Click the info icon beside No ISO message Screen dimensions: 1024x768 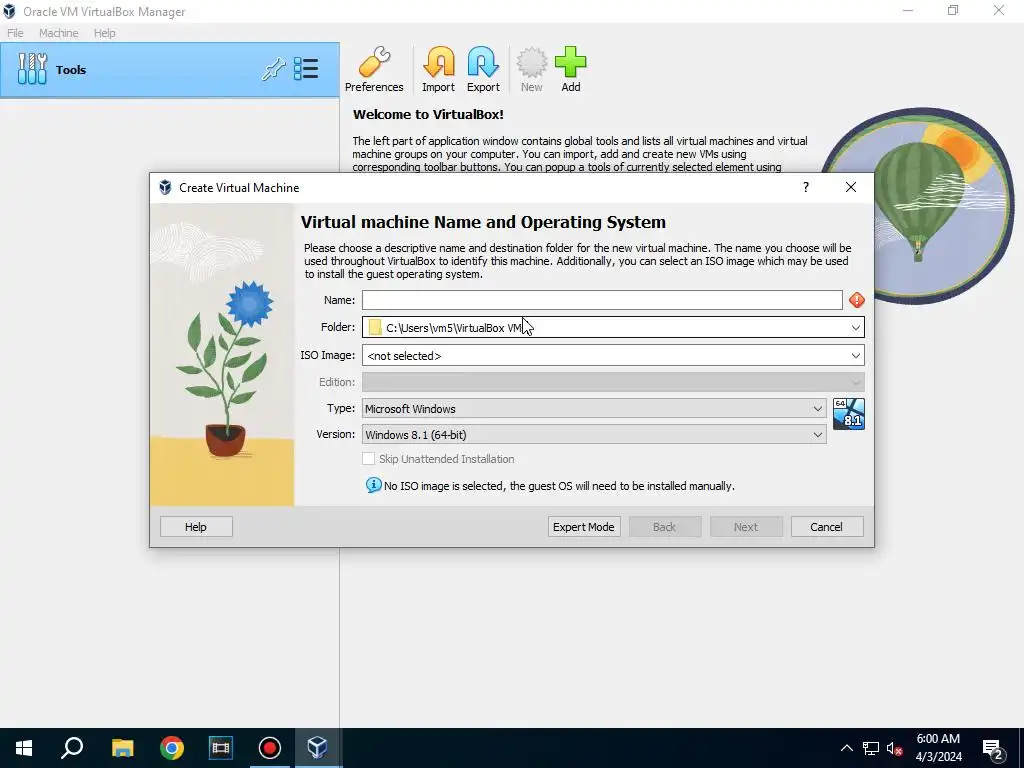point(374,485)
